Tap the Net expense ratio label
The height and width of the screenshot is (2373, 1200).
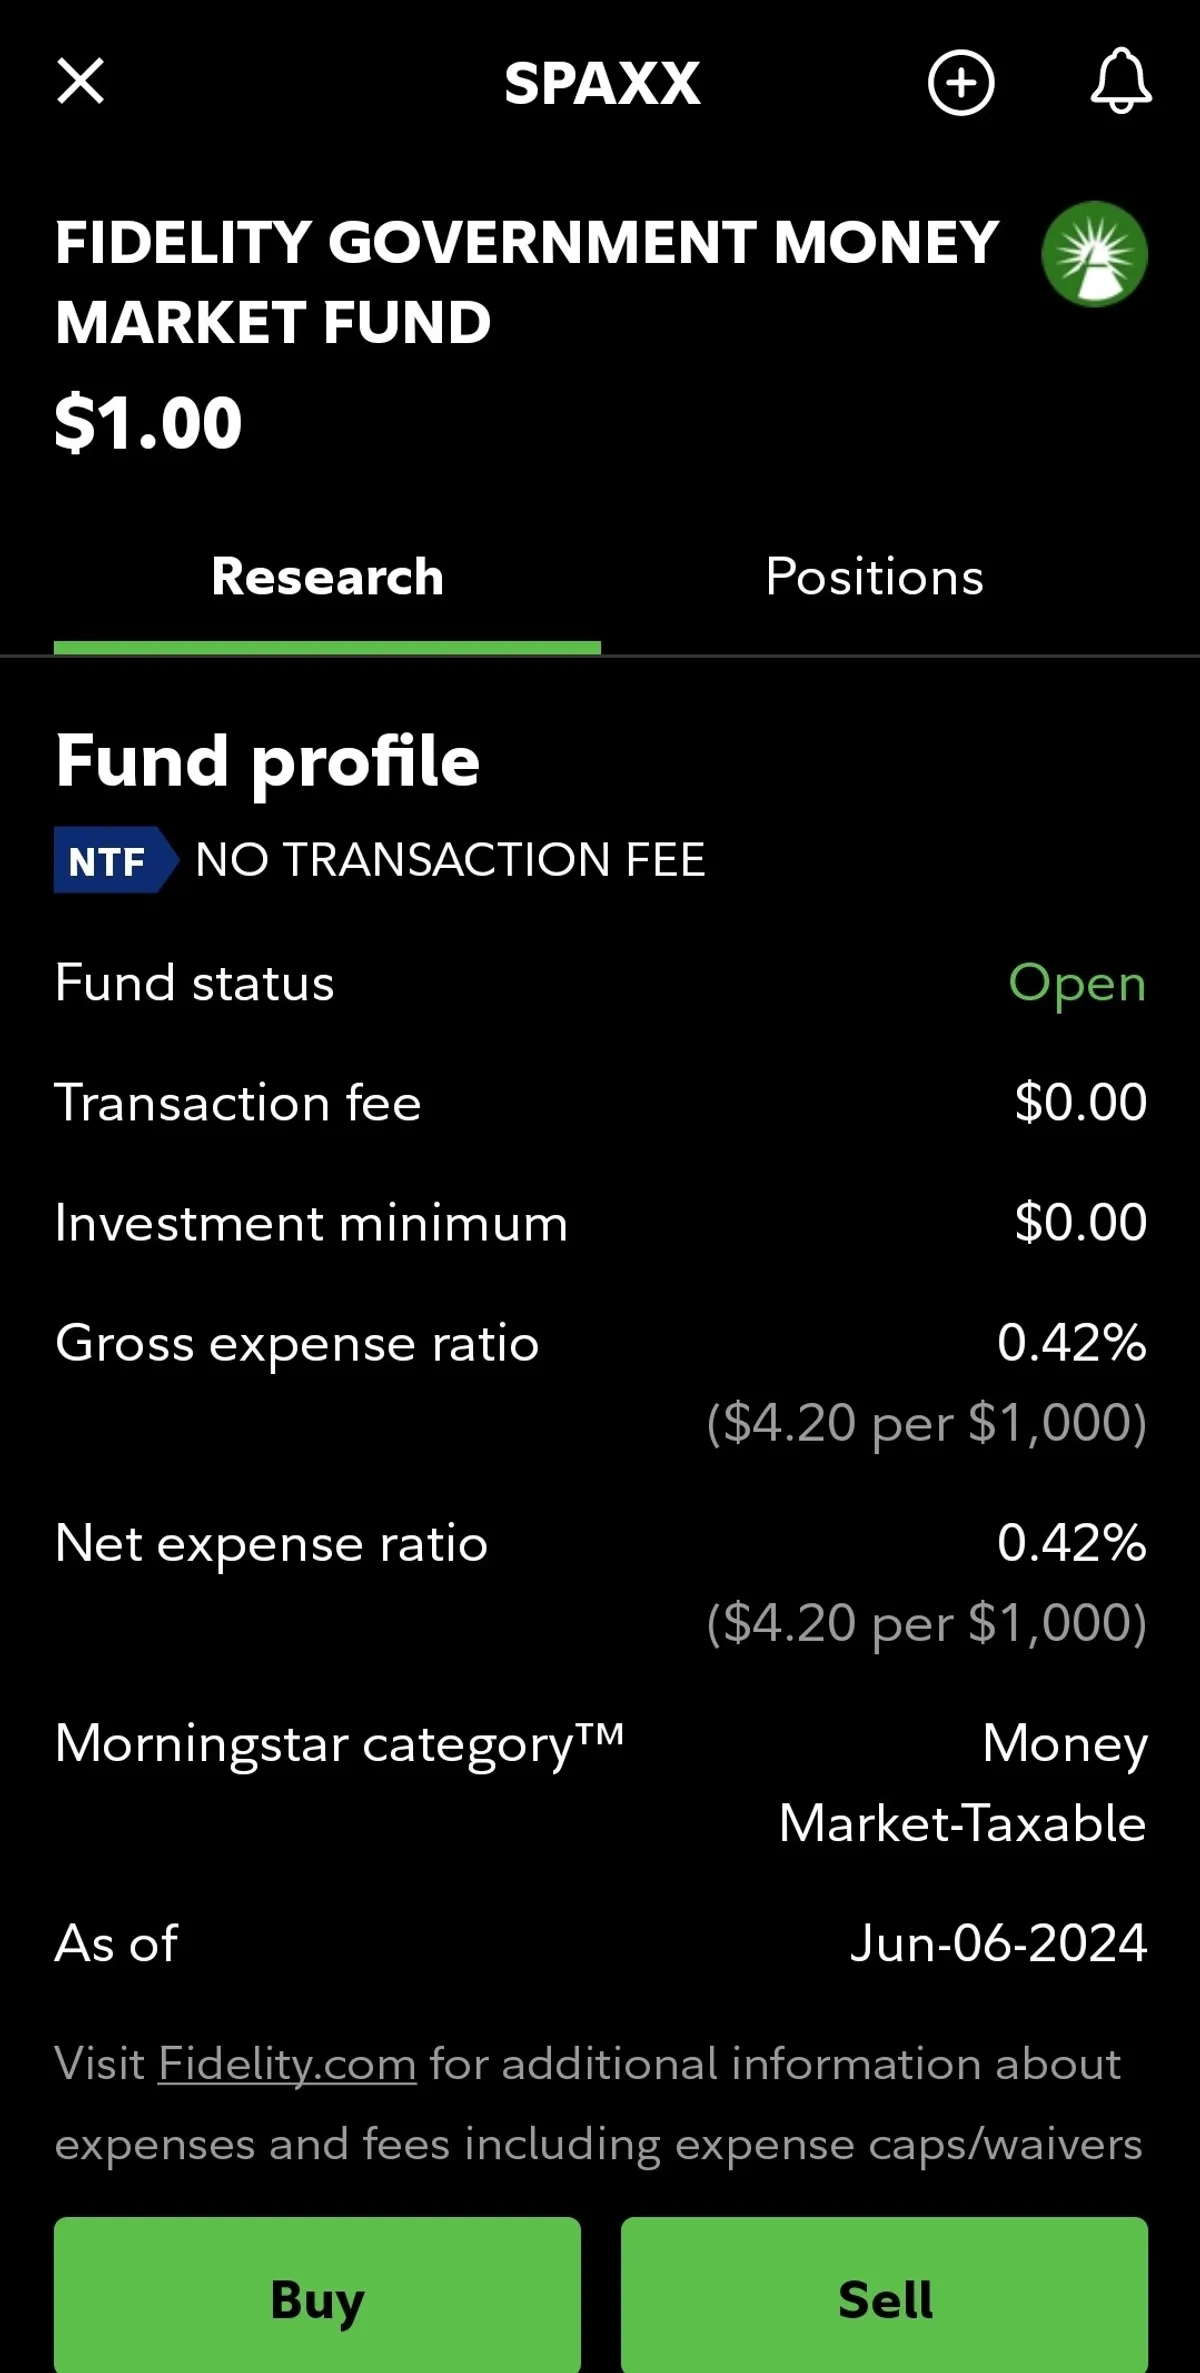click(271, 1543)
